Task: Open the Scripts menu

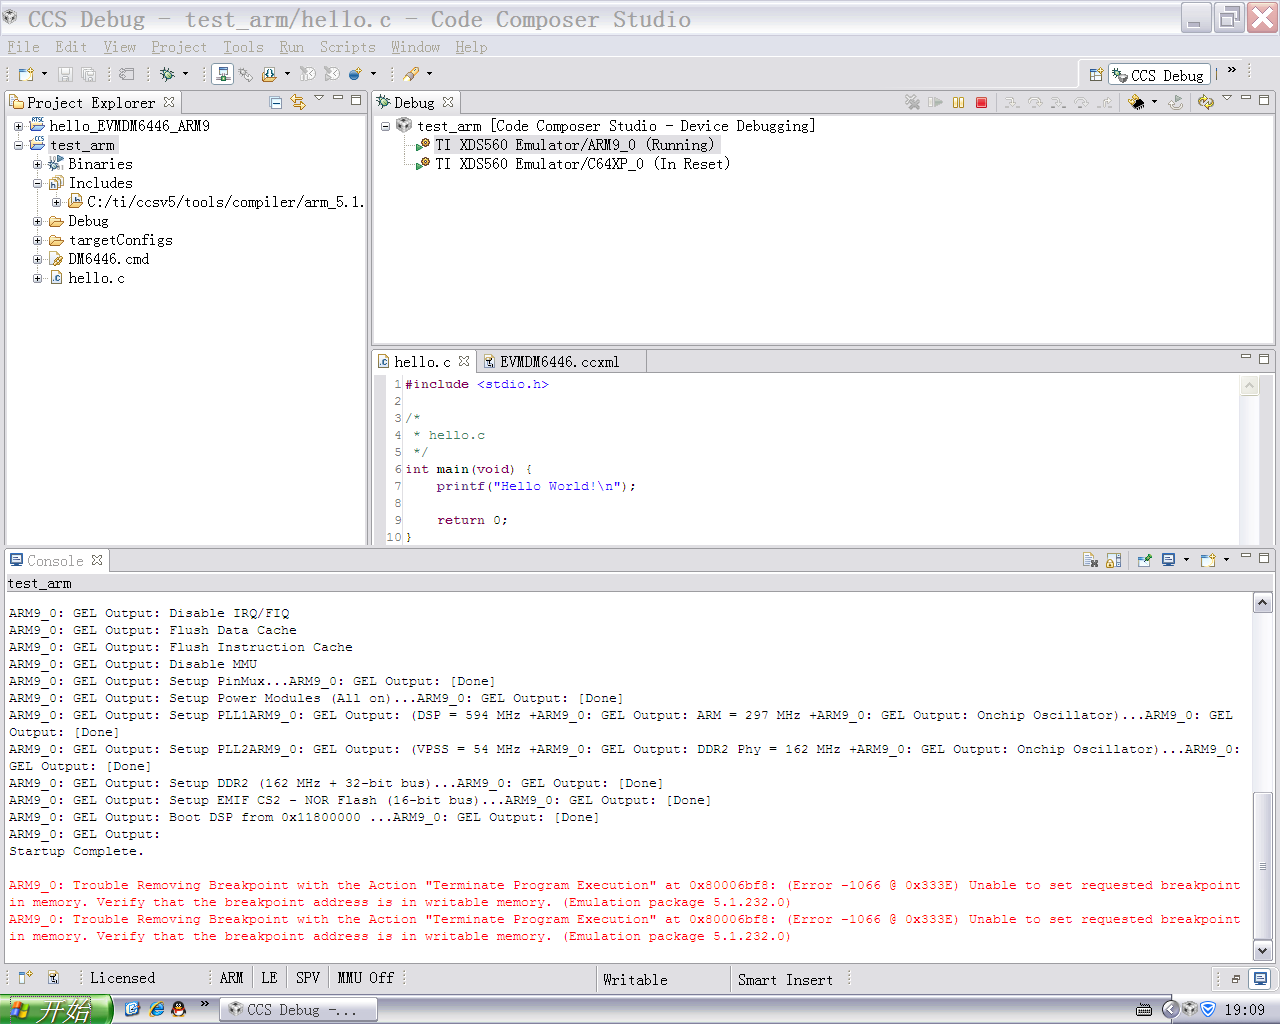Action: tap(348, 47)
